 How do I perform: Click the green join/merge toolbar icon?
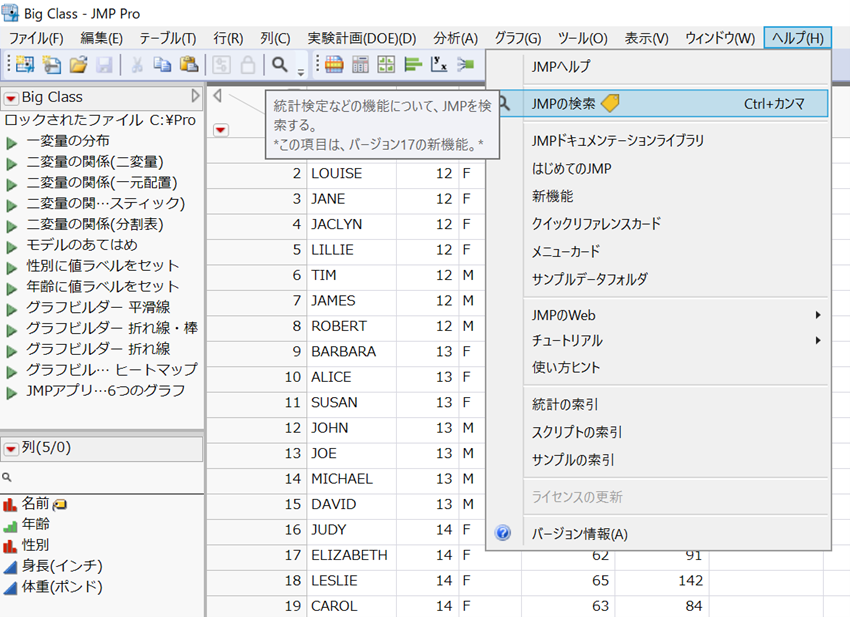464,64
